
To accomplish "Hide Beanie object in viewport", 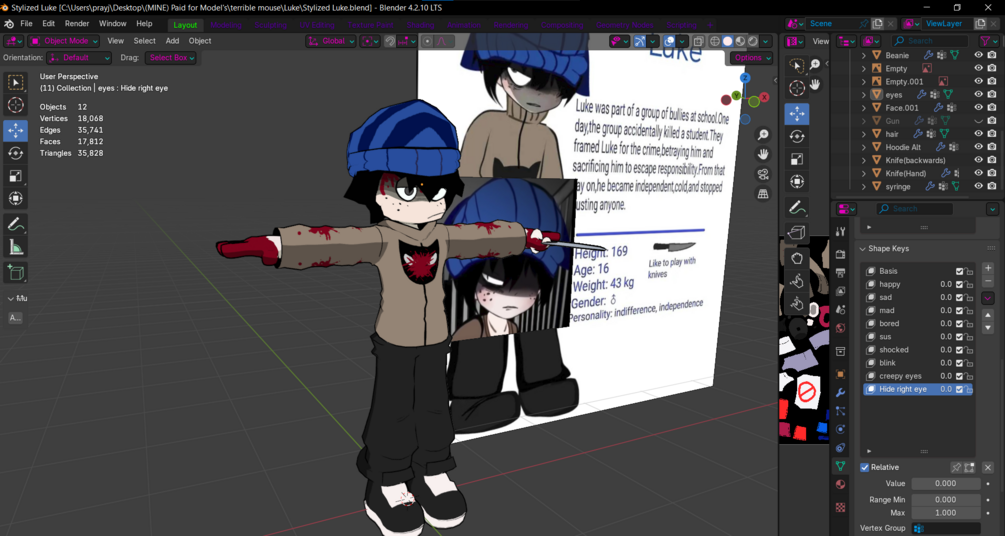I will 979,55.
